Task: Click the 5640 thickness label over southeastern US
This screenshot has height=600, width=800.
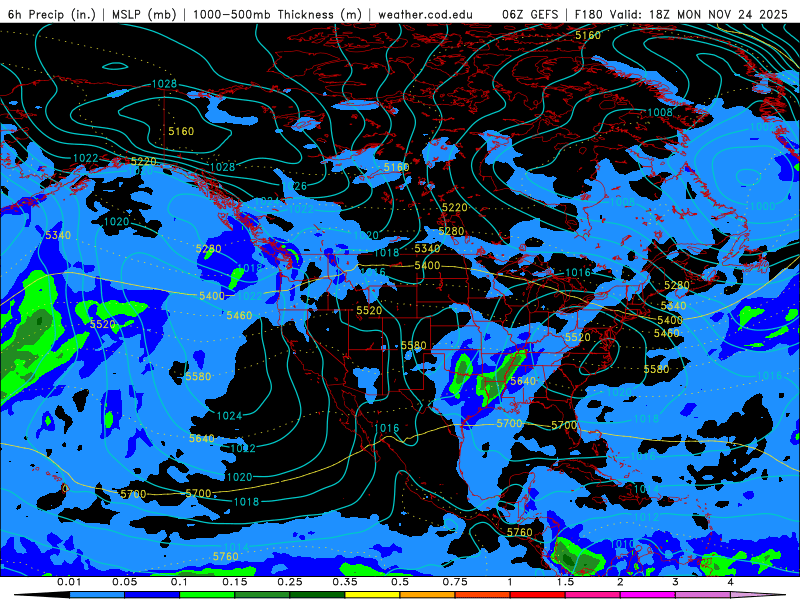Action: pyautogui.click(x=523, y=381)
